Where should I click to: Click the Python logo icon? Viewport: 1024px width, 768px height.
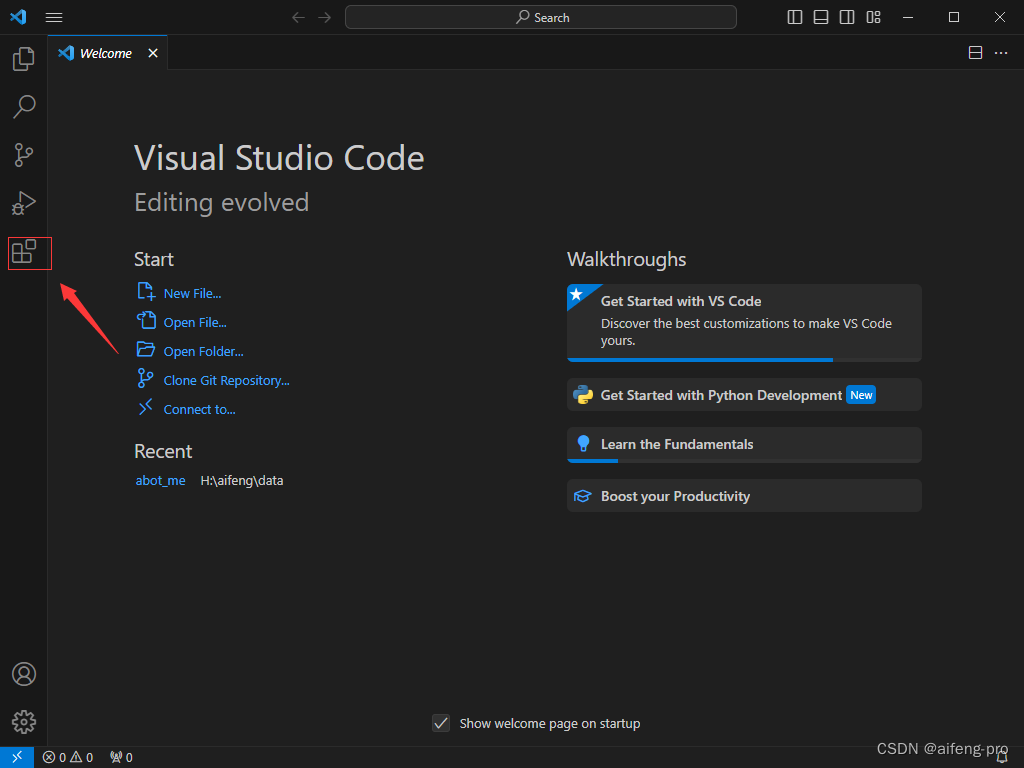583,394
